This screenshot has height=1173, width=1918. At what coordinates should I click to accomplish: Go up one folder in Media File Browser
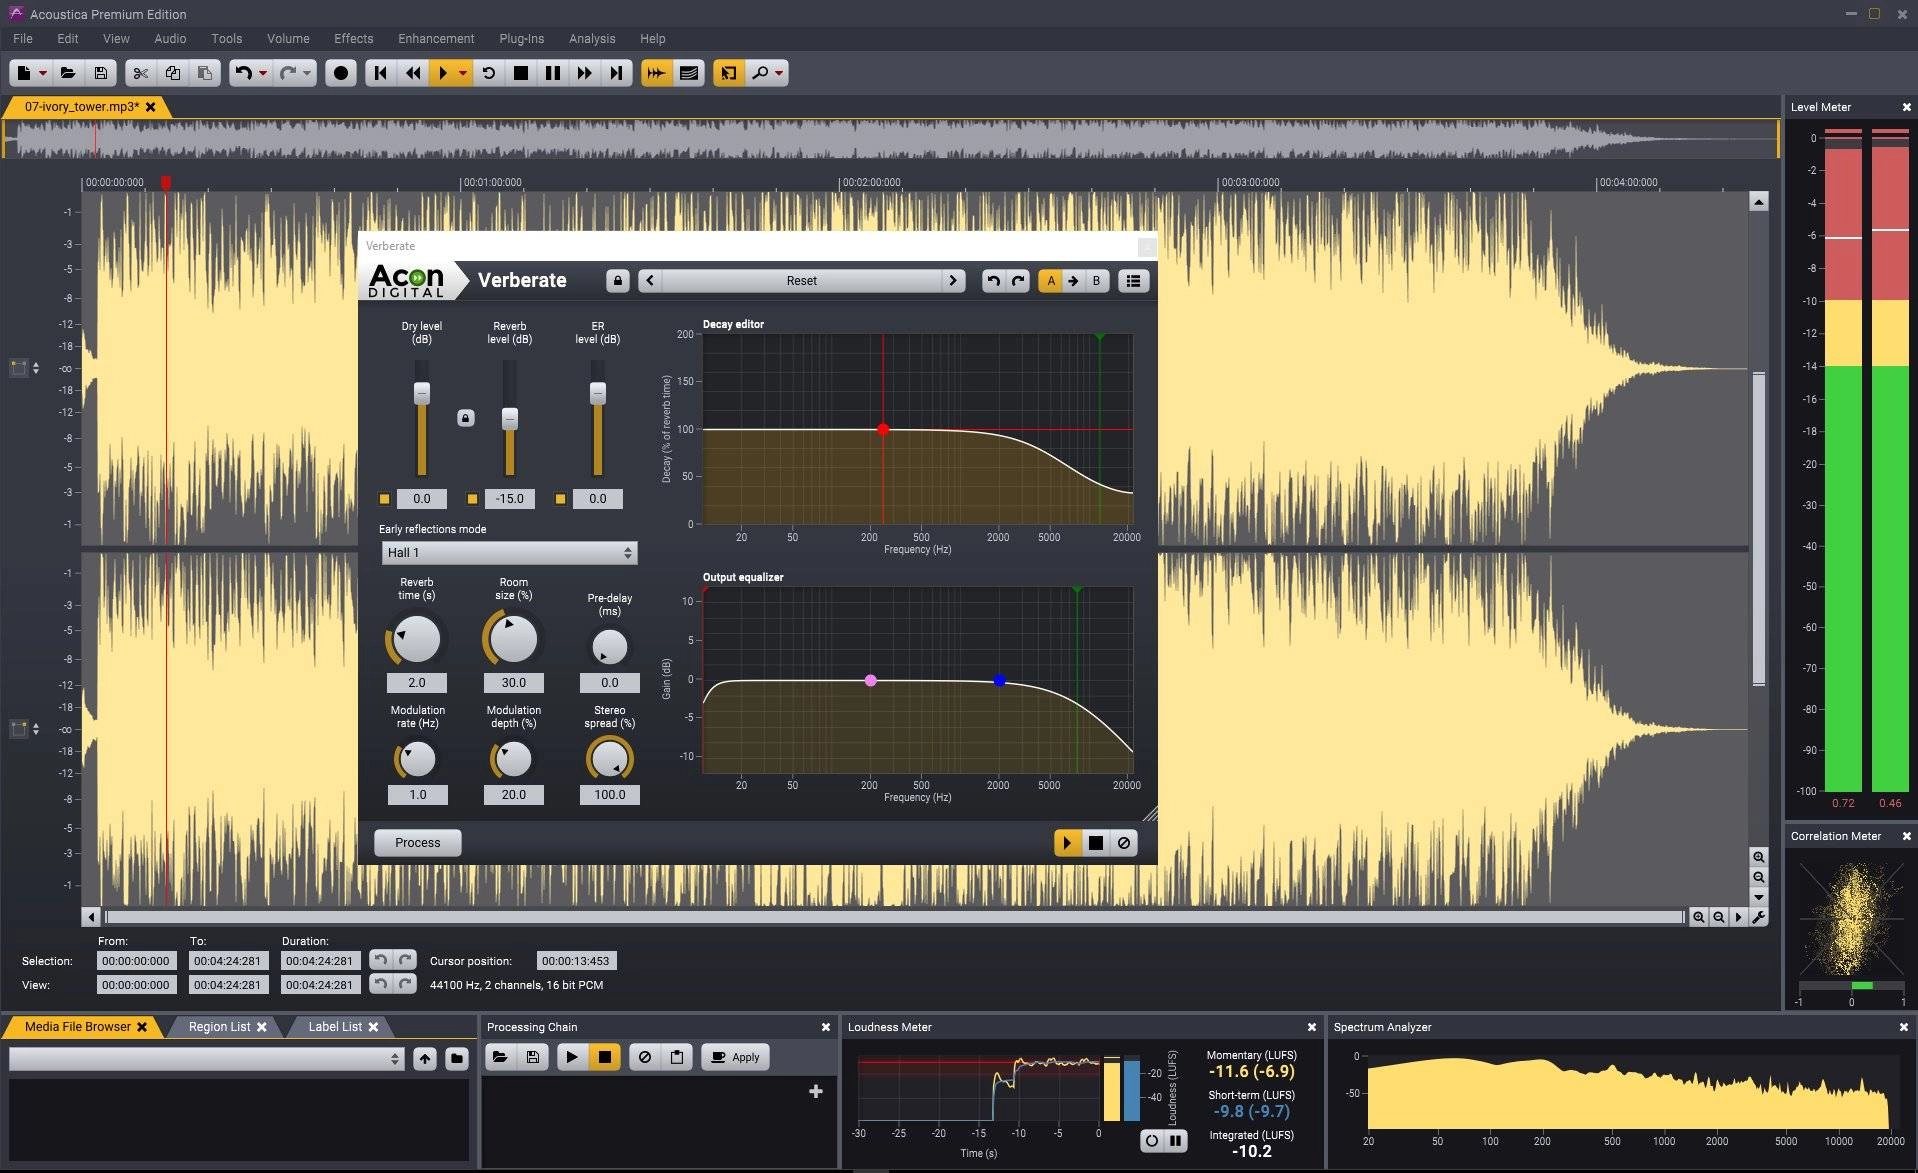pyautogui.click(x=425, y=1058)
